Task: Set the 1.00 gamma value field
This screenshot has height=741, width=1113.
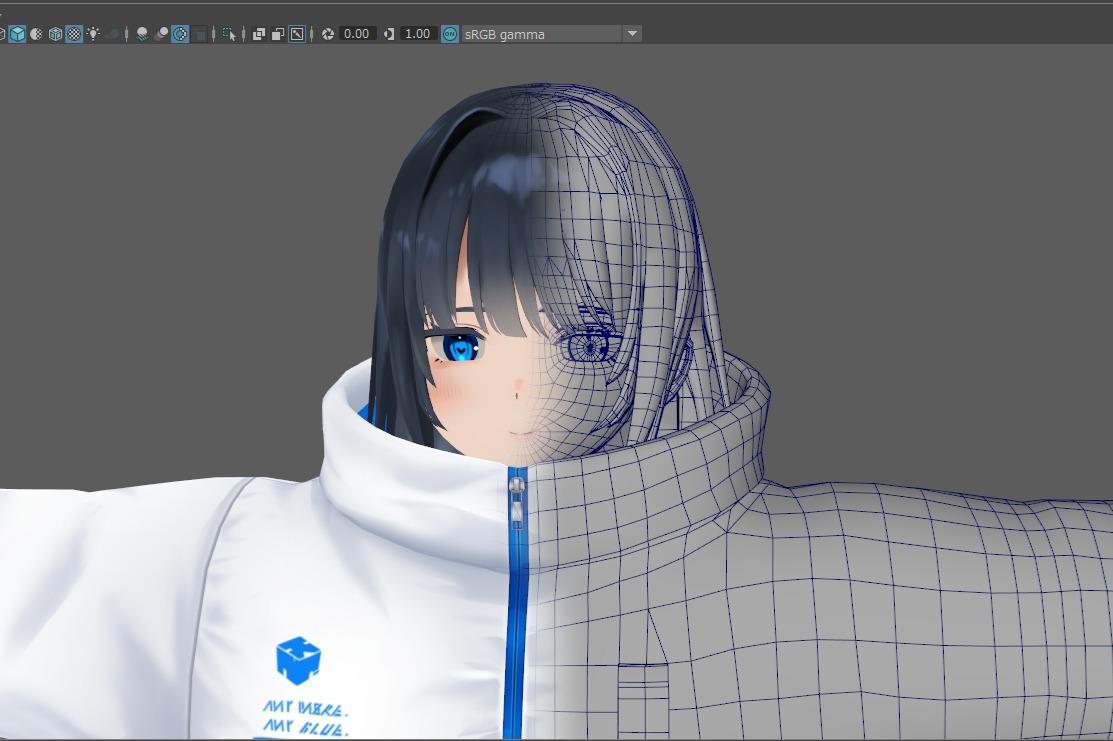Action: tap(419, 33)
